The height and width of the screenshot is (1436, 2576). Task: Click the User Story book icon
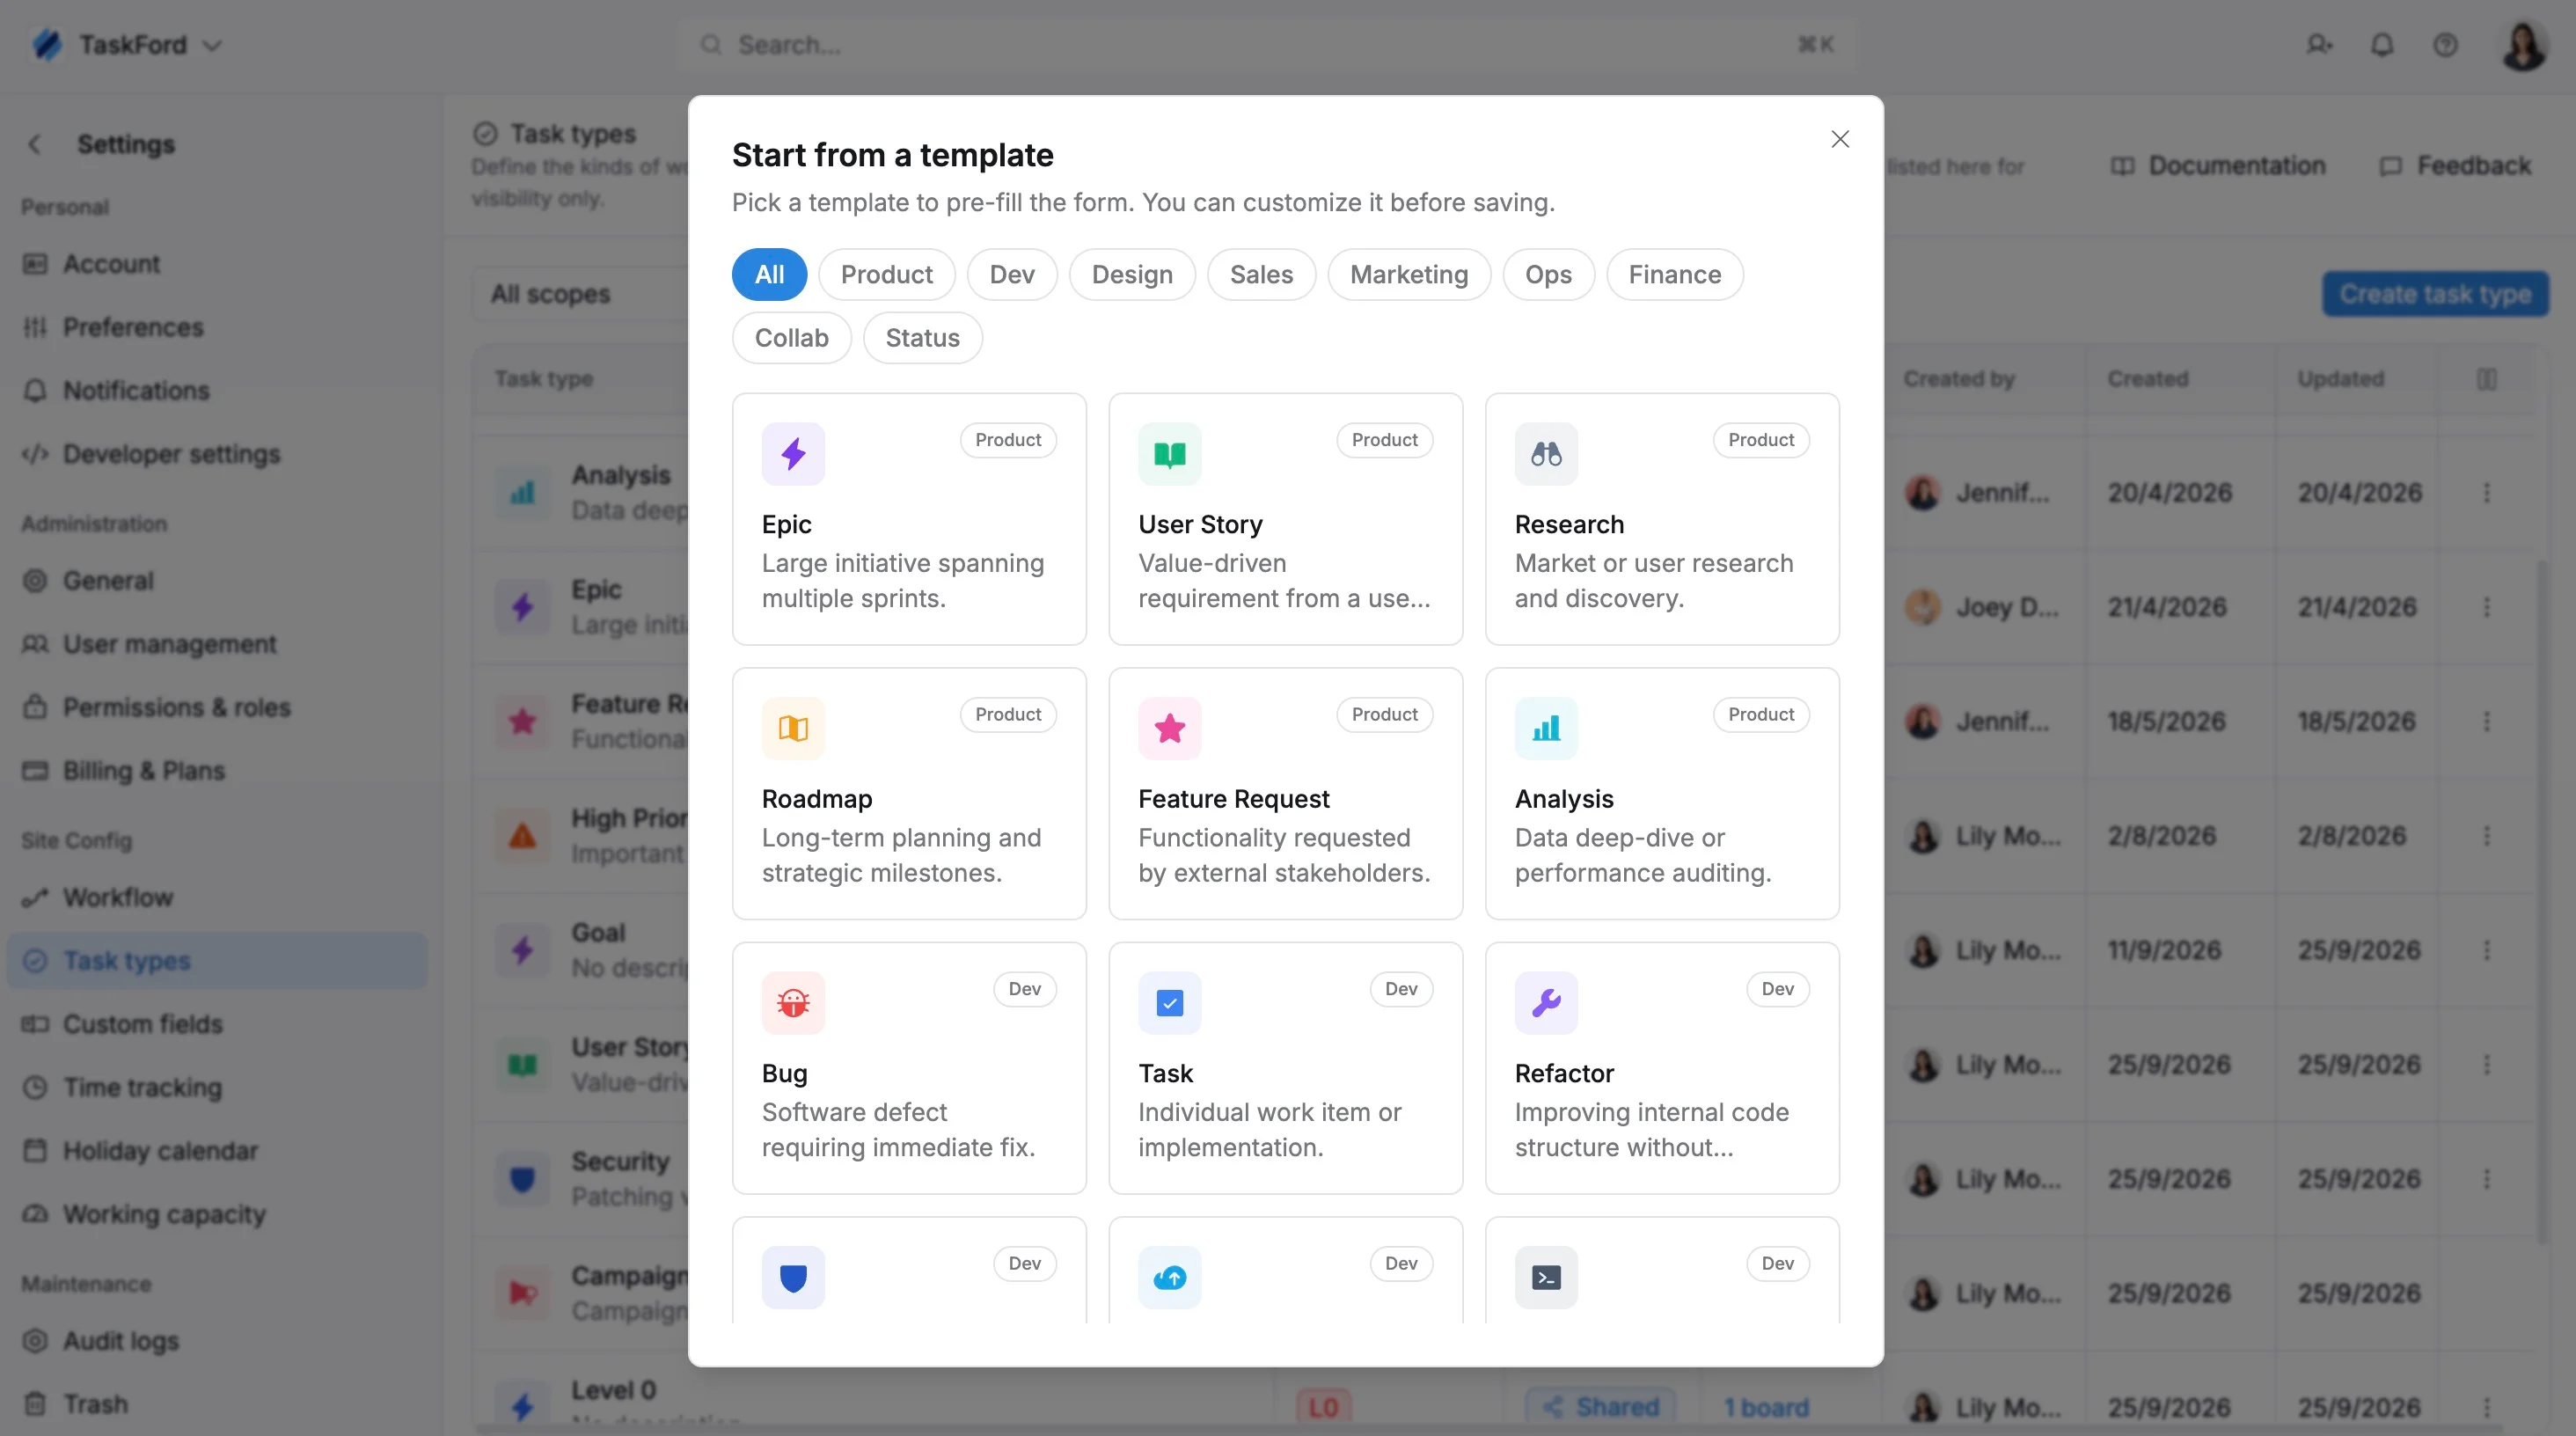(1169, 454)
